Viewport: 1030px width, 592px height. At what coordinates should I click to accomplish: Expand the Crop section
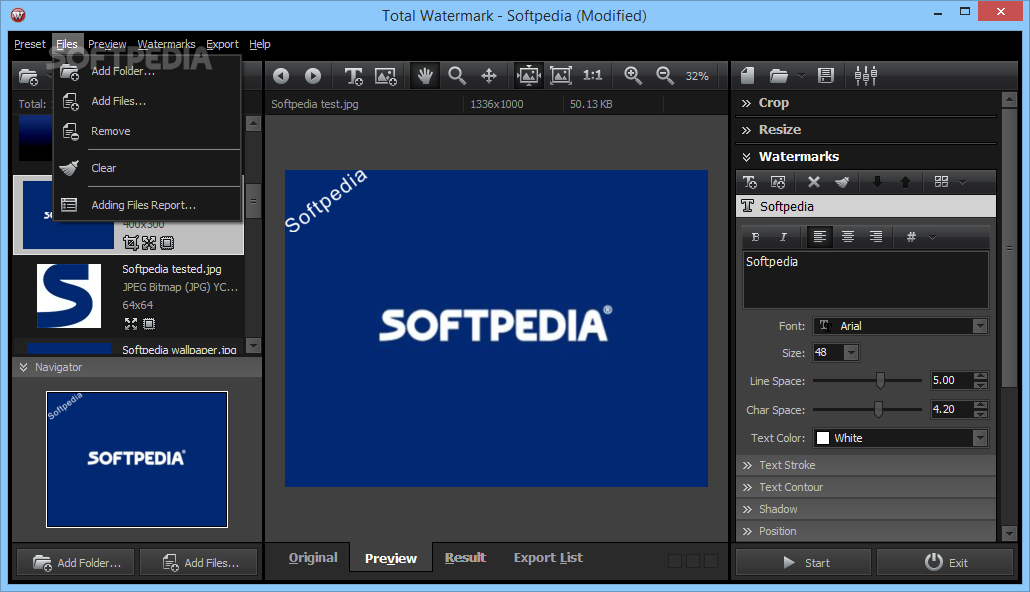pyautogui.click(x=866, y=103)
